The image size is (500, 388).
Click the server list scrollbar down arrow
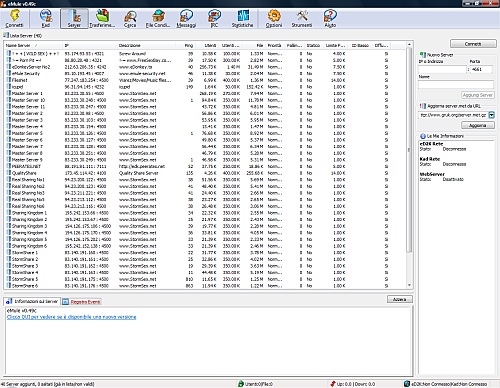(409, 286)
